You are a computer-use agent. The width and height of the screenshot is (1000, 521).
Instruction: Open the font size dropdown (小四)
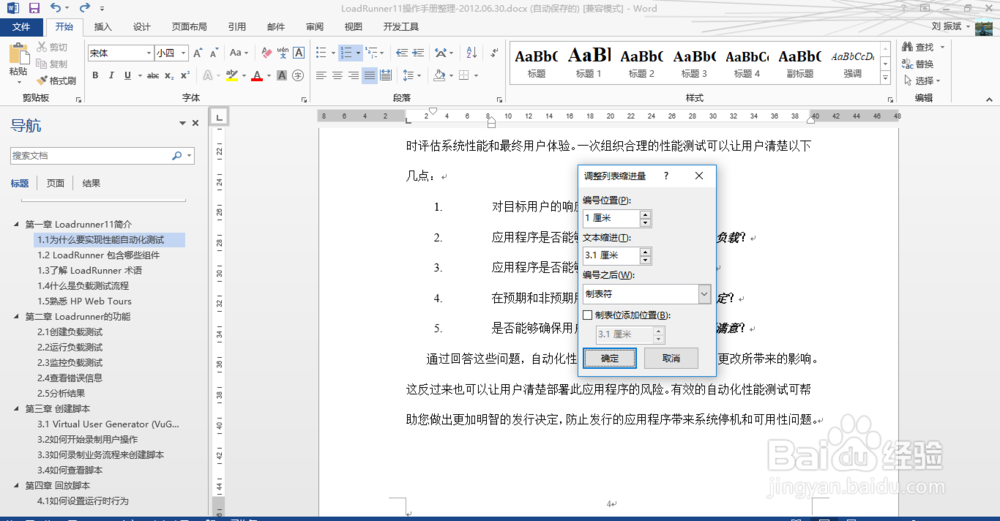pyautogui.click(x=184, y=53)
